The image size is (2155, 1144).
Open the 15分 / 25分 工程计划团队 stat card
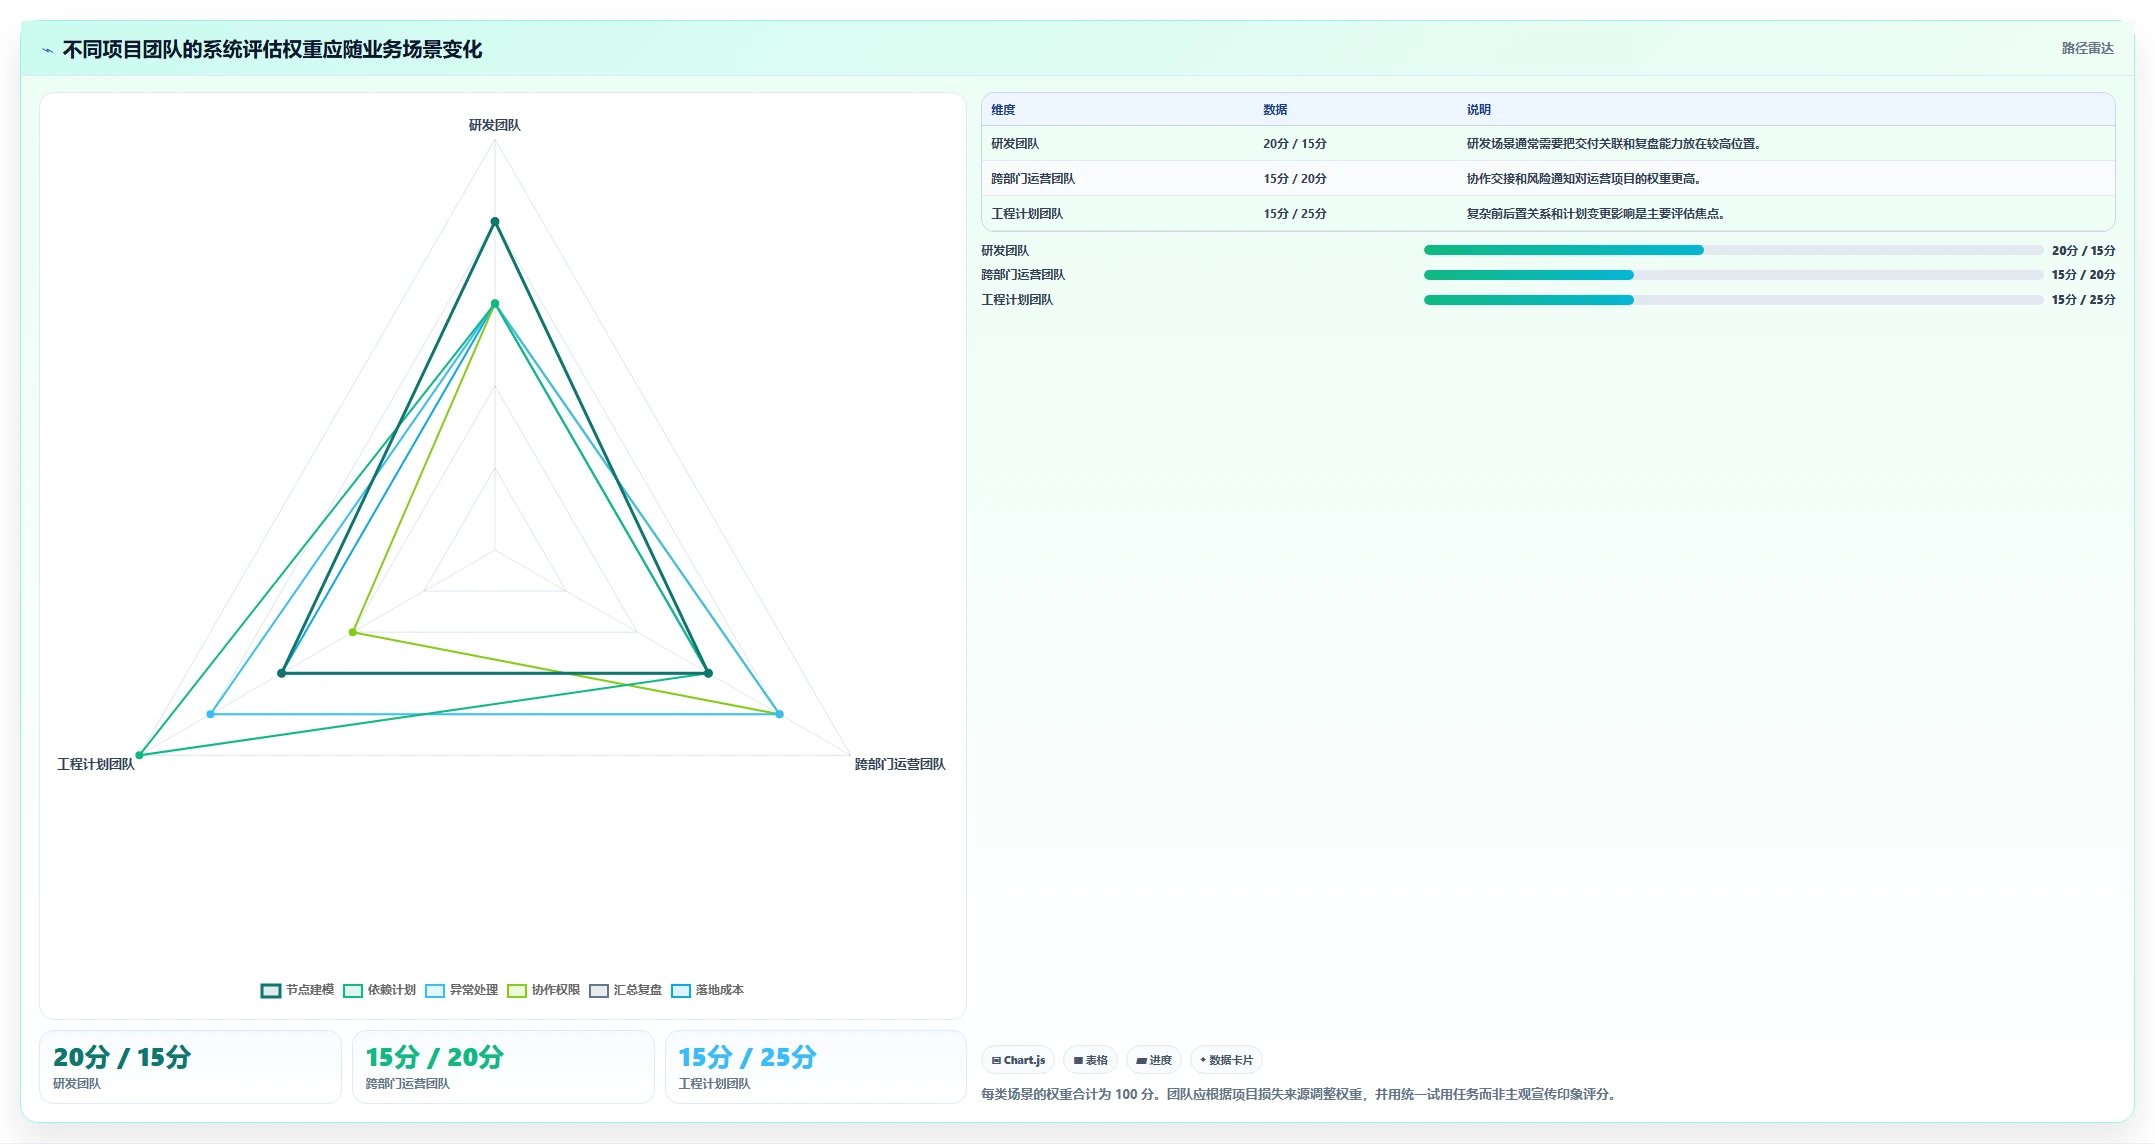point(816,1067)
